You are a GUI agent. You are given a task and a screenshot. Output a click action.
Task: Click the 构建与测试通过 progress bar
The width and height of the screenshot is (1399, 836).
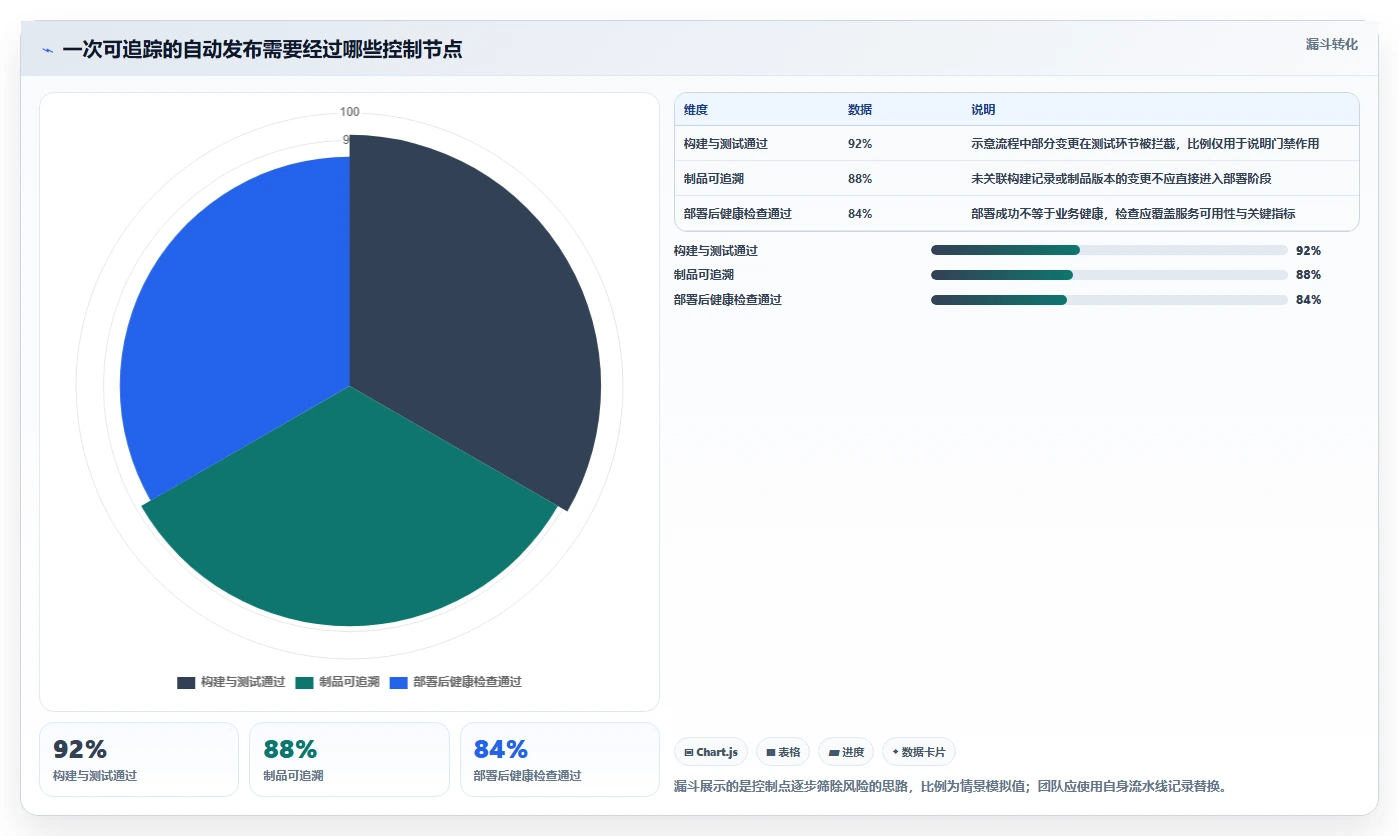pos(1109,250)
